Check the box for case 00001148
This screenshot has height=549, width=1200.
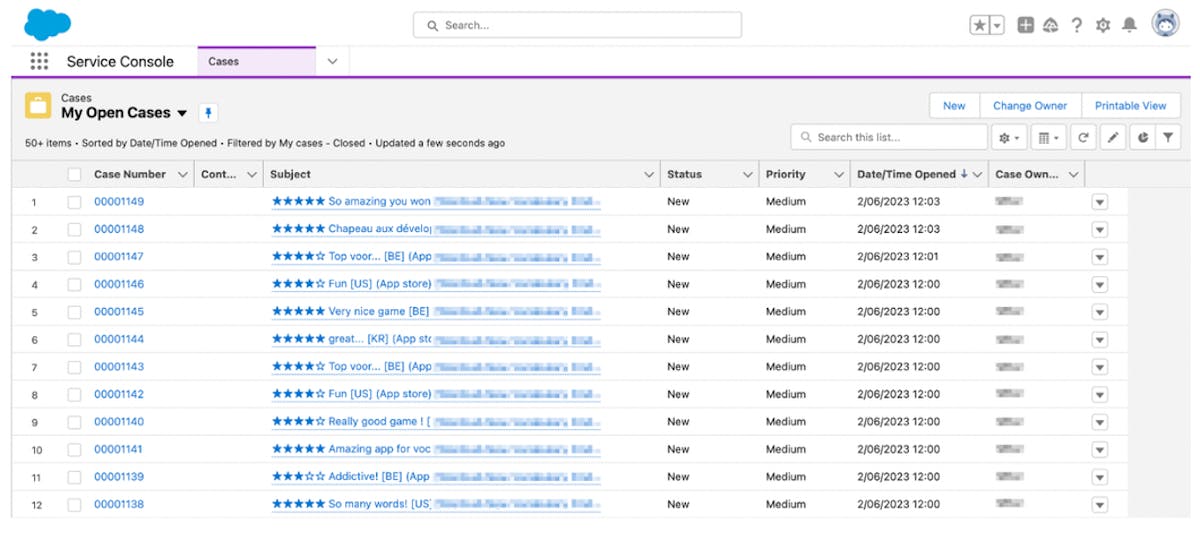[74, 229]
